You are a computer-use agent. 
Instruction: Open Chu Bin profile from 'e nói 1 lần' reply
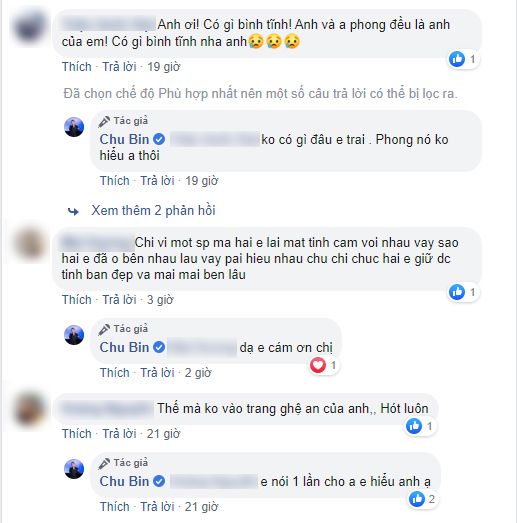coord(124,481)
